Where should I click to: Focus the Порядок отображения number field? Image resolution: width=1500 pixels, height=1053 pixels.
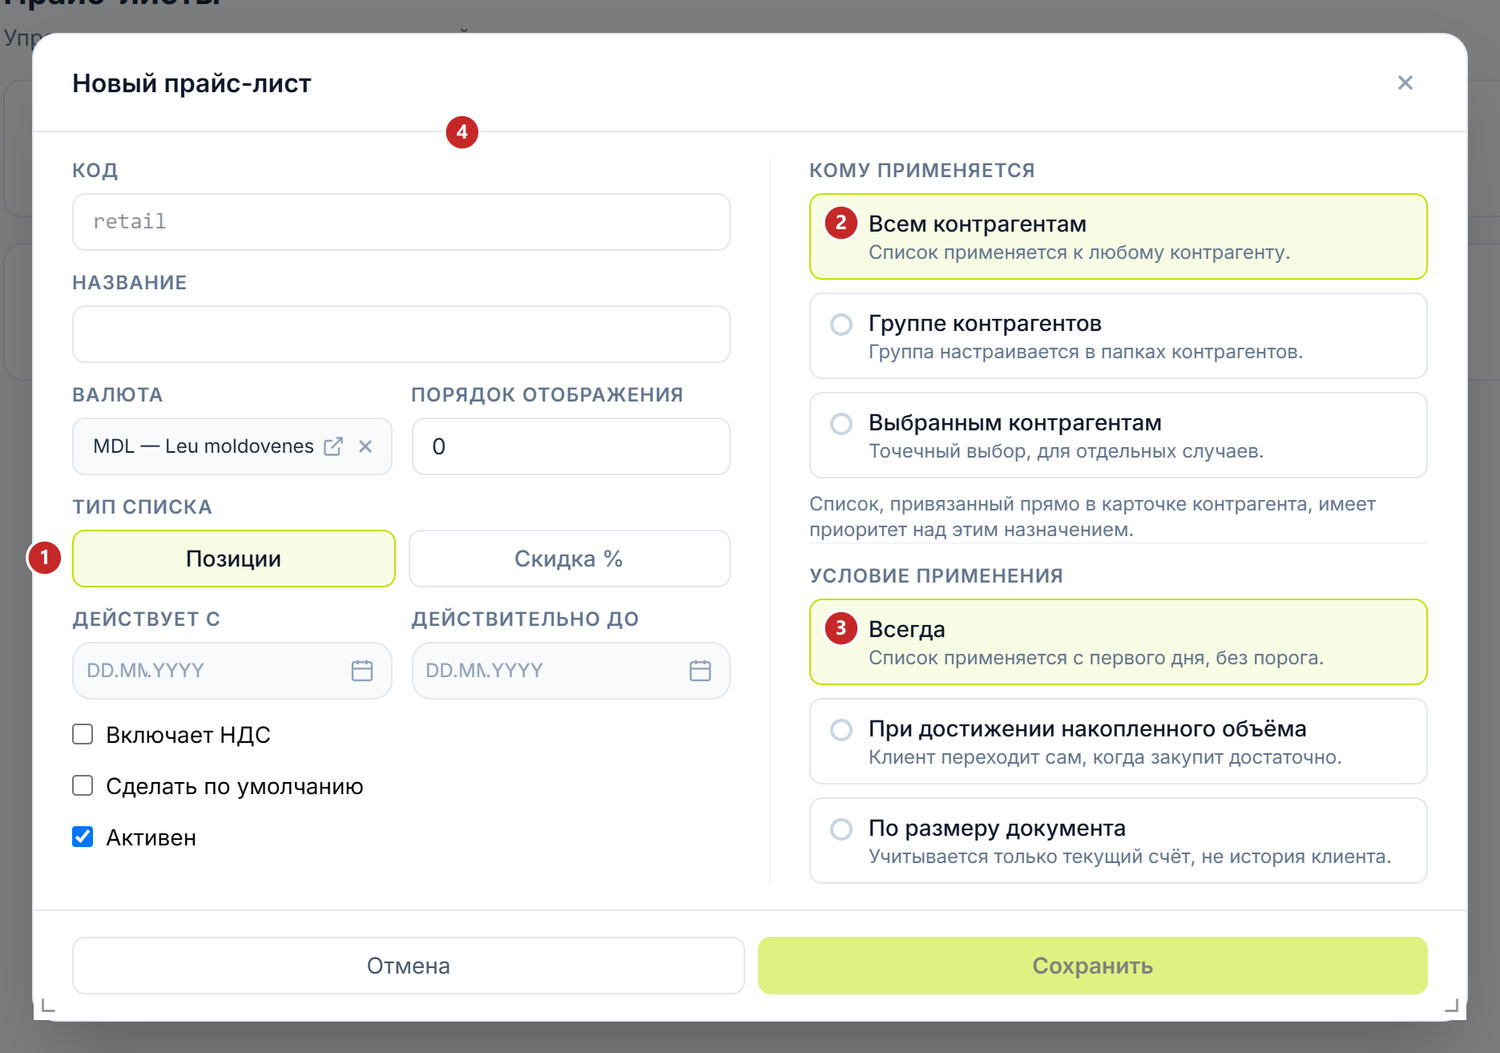pos(571,447)
